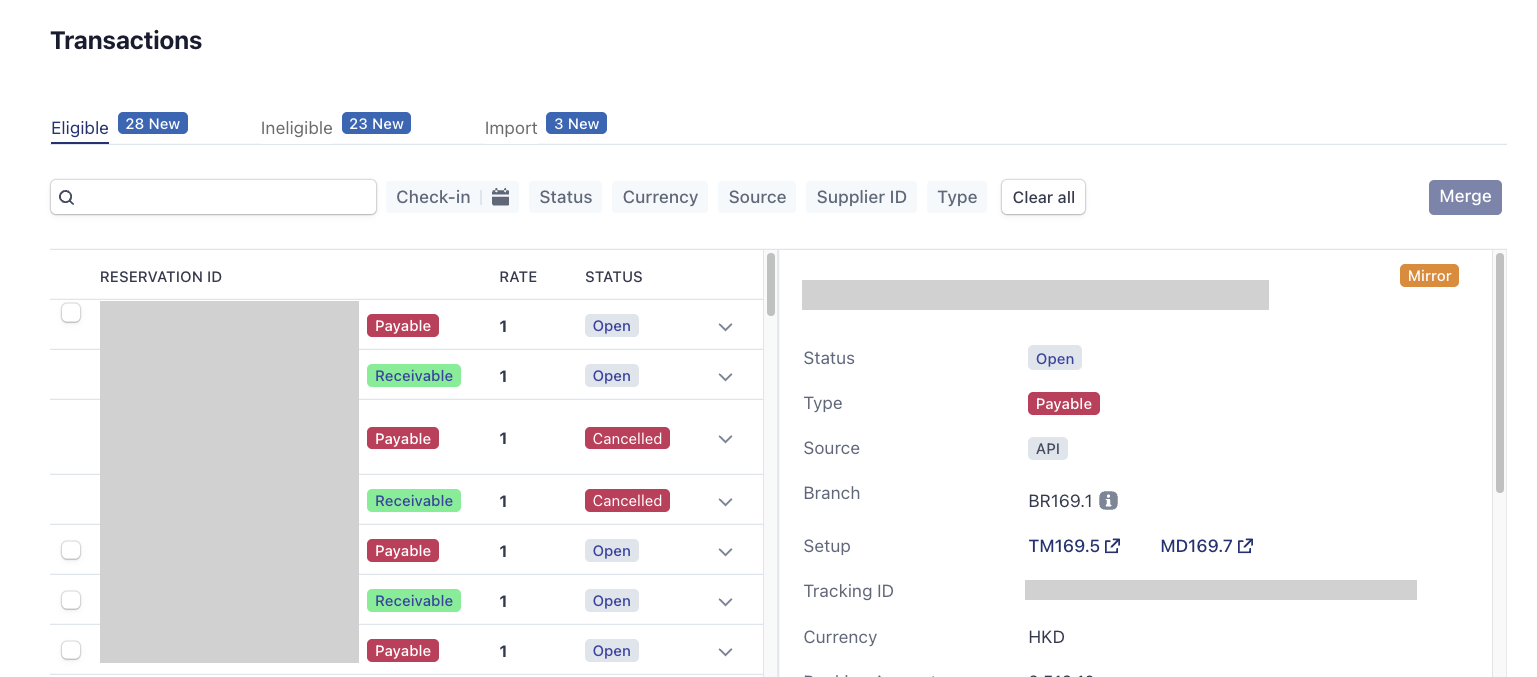Check the box on last Receivable Open row

(x=71, y=601)
